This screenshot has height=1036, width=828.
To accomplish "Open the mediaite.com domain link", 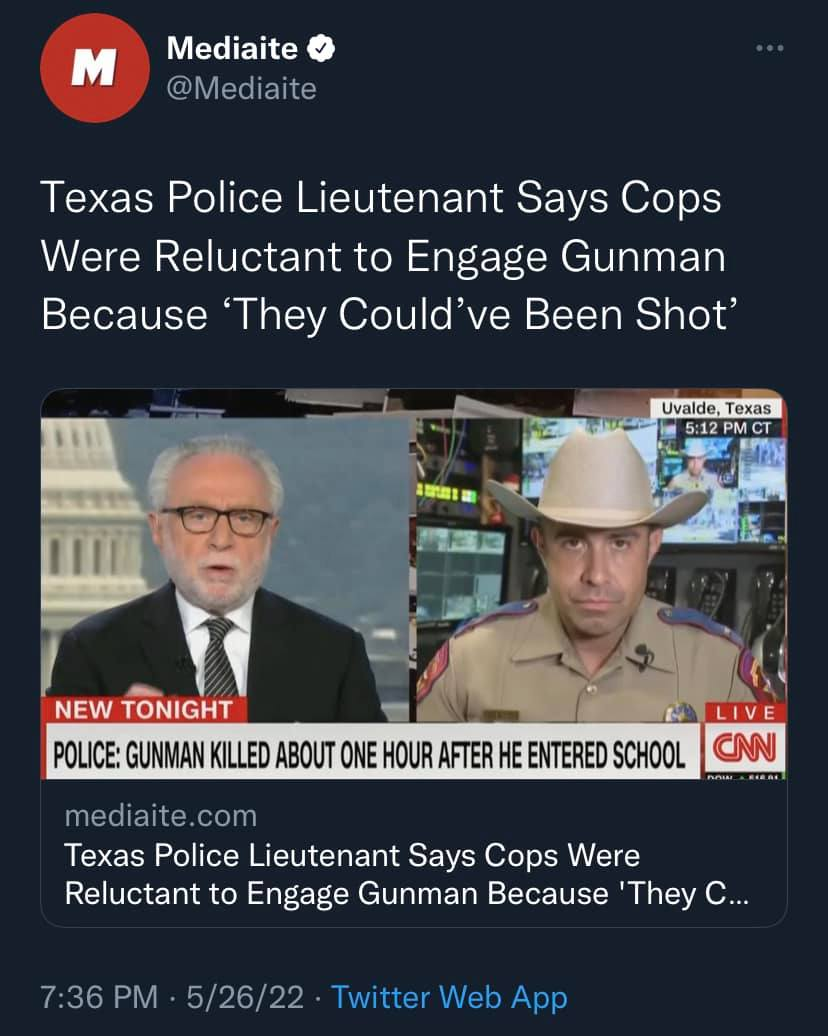I will (x=161, y=816).
